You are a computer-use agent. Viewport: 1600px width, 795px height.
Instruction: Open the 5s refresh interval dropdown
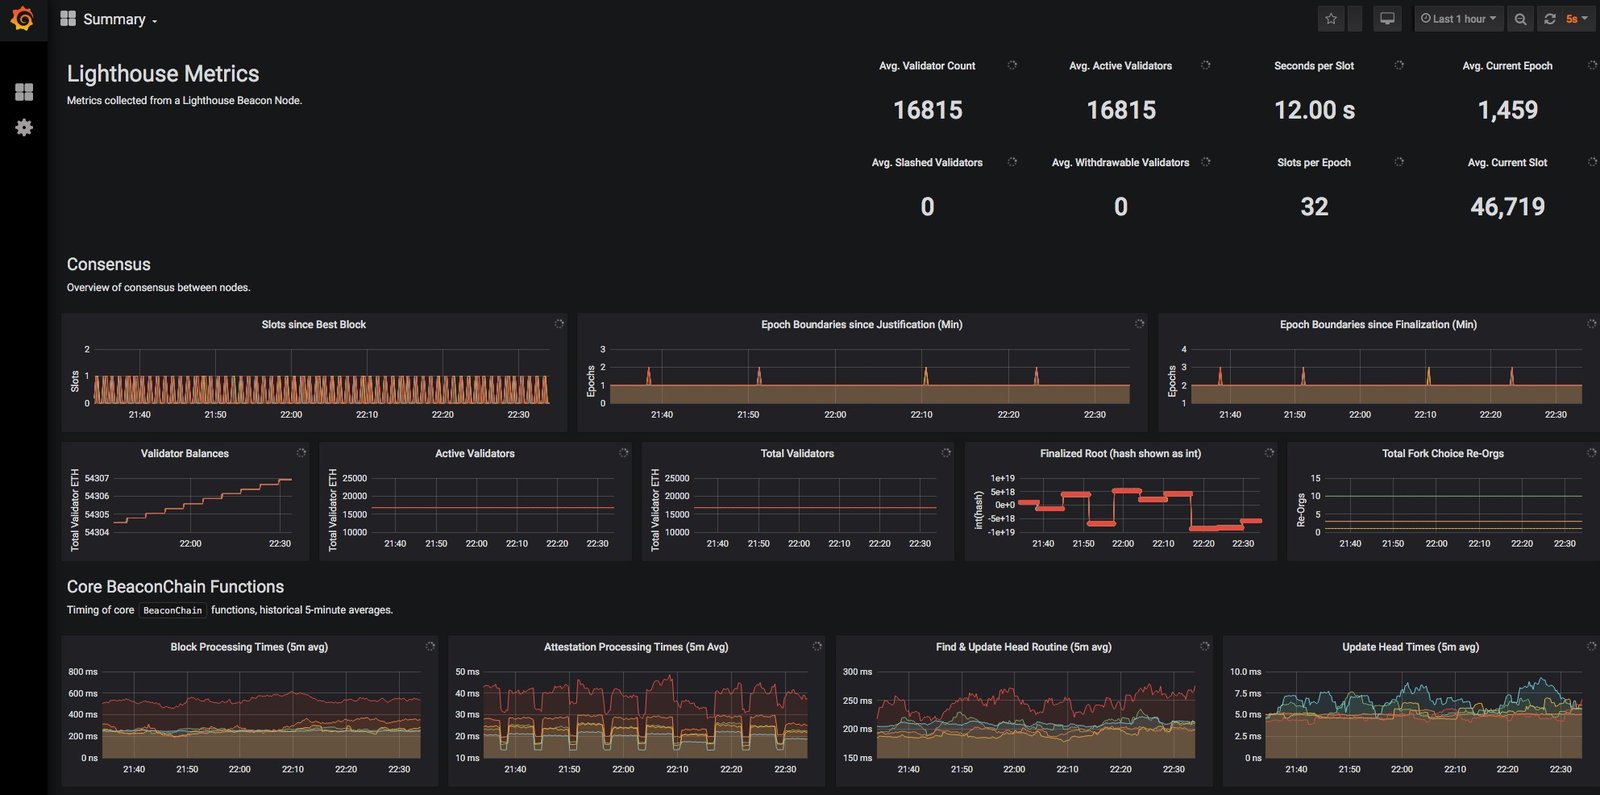click(1577, 19)
